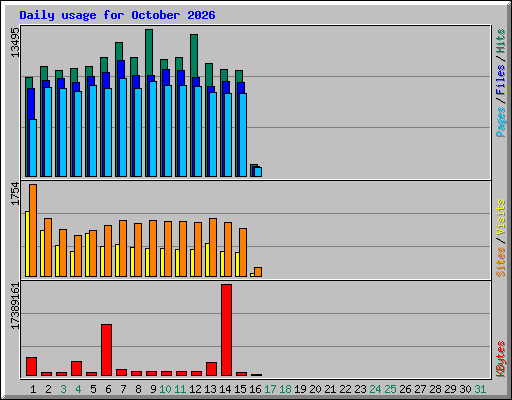Click green day 18 axis label
The width and height of the screenshot is (512, 400).
(x=285, y=389)
